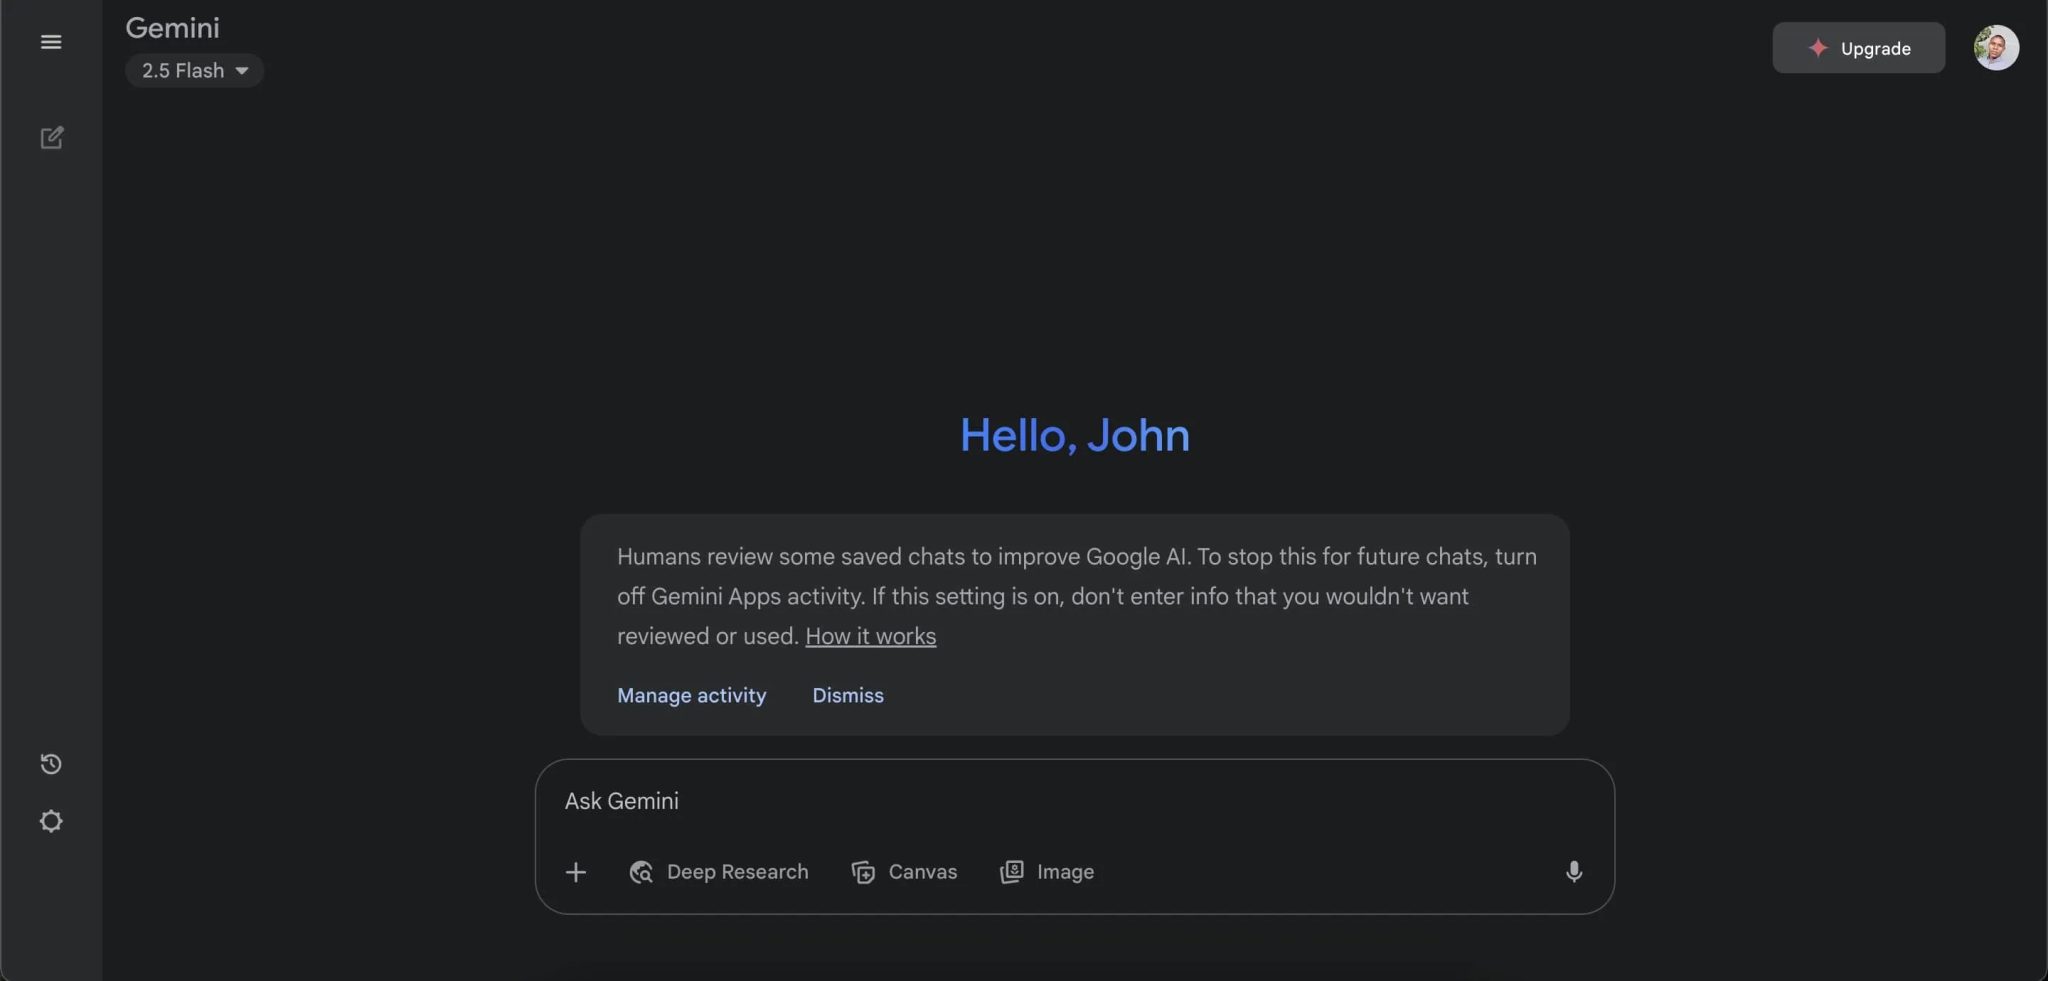The image size is (2048, 981).
Task: Open the How it works link
Action: point(869,636)
